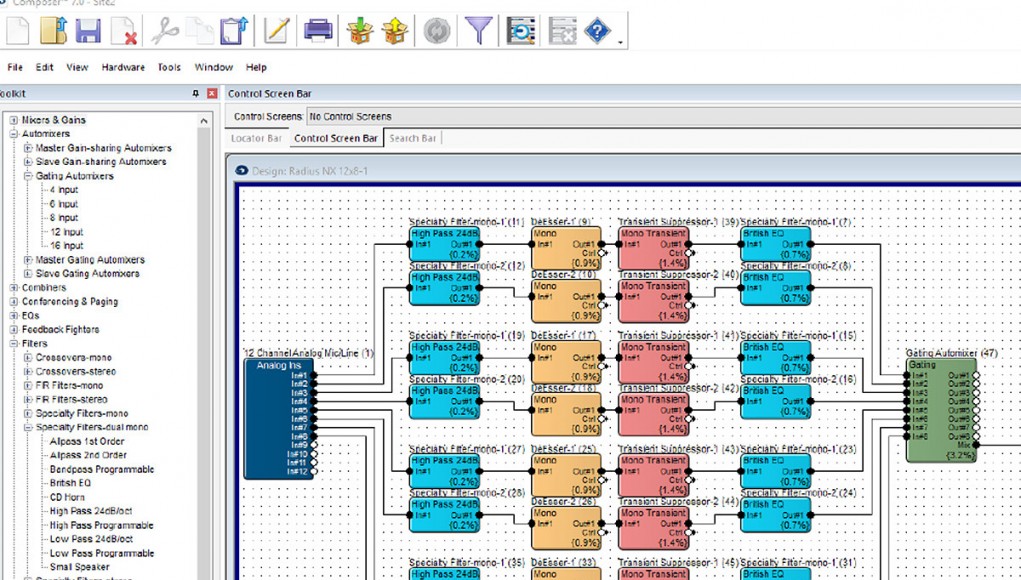Image resolution: width=1021 pixels, height=580 pixels.
Task: Close the Toolkit panel with red X
Action: pos(212,93)
